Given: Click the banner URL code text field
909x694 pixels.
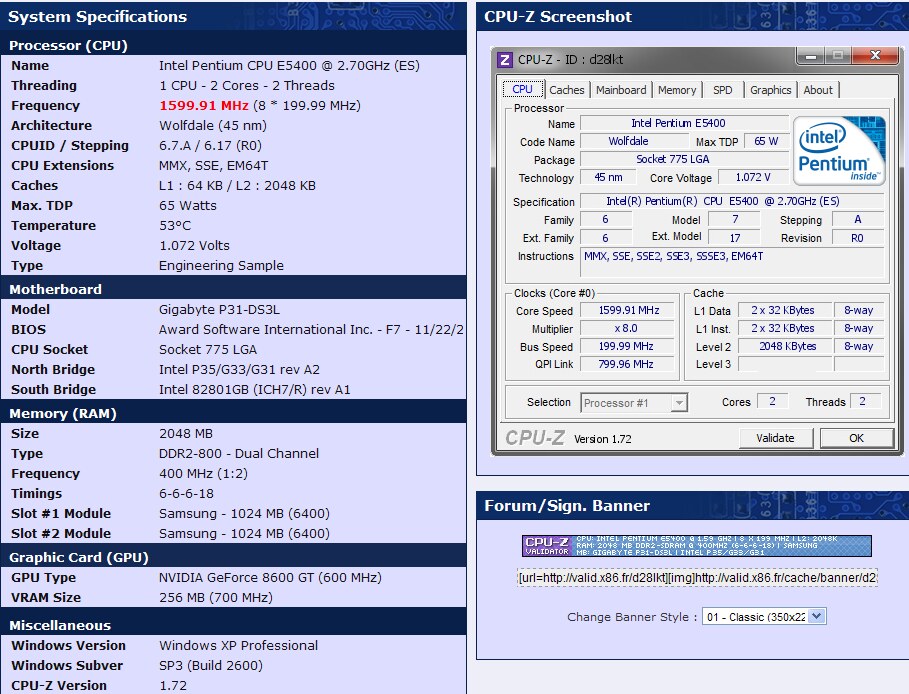Looking at the screenshot, I should coord(696,578).
